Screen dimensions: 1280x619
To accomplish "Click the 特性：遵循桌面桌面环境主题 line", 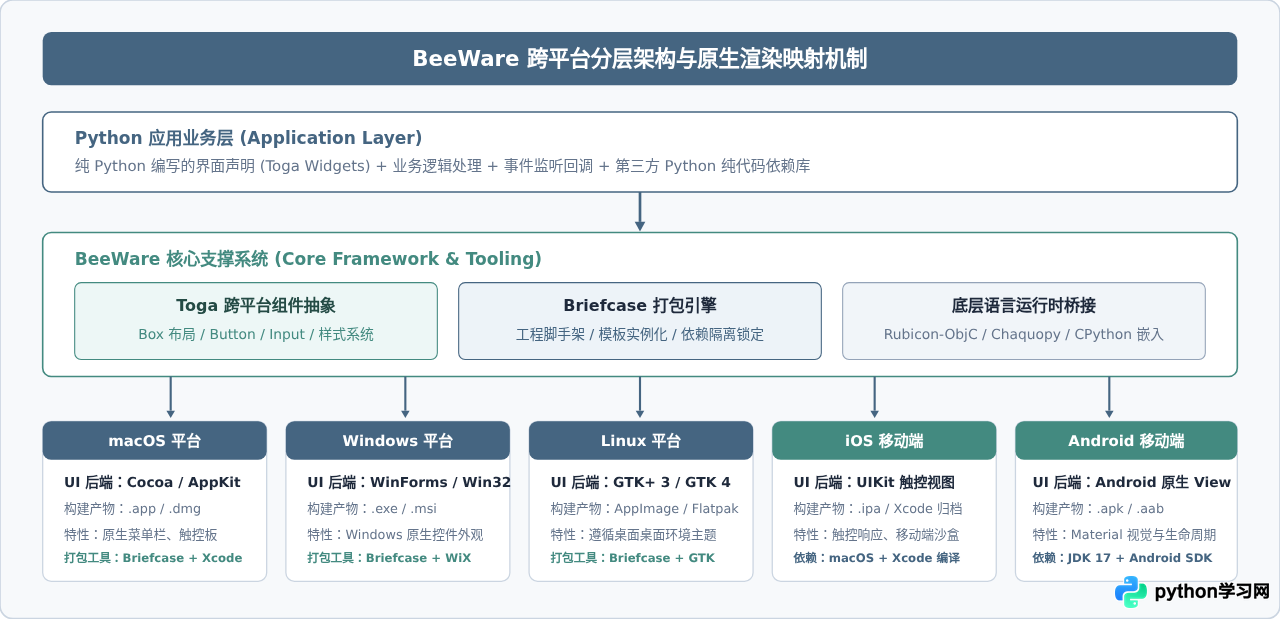I will 633,534.
